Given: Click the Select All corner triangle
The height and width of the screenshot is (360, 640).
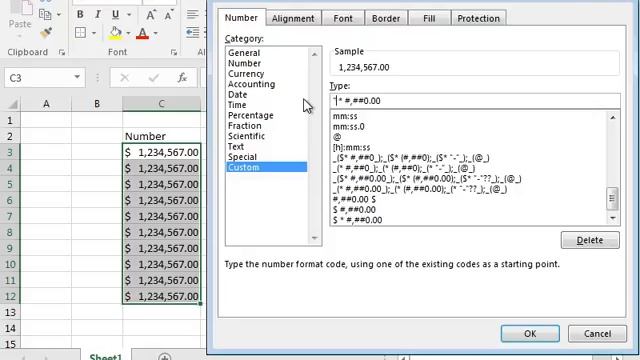Looking at the screenshot, I should [13, 104].
